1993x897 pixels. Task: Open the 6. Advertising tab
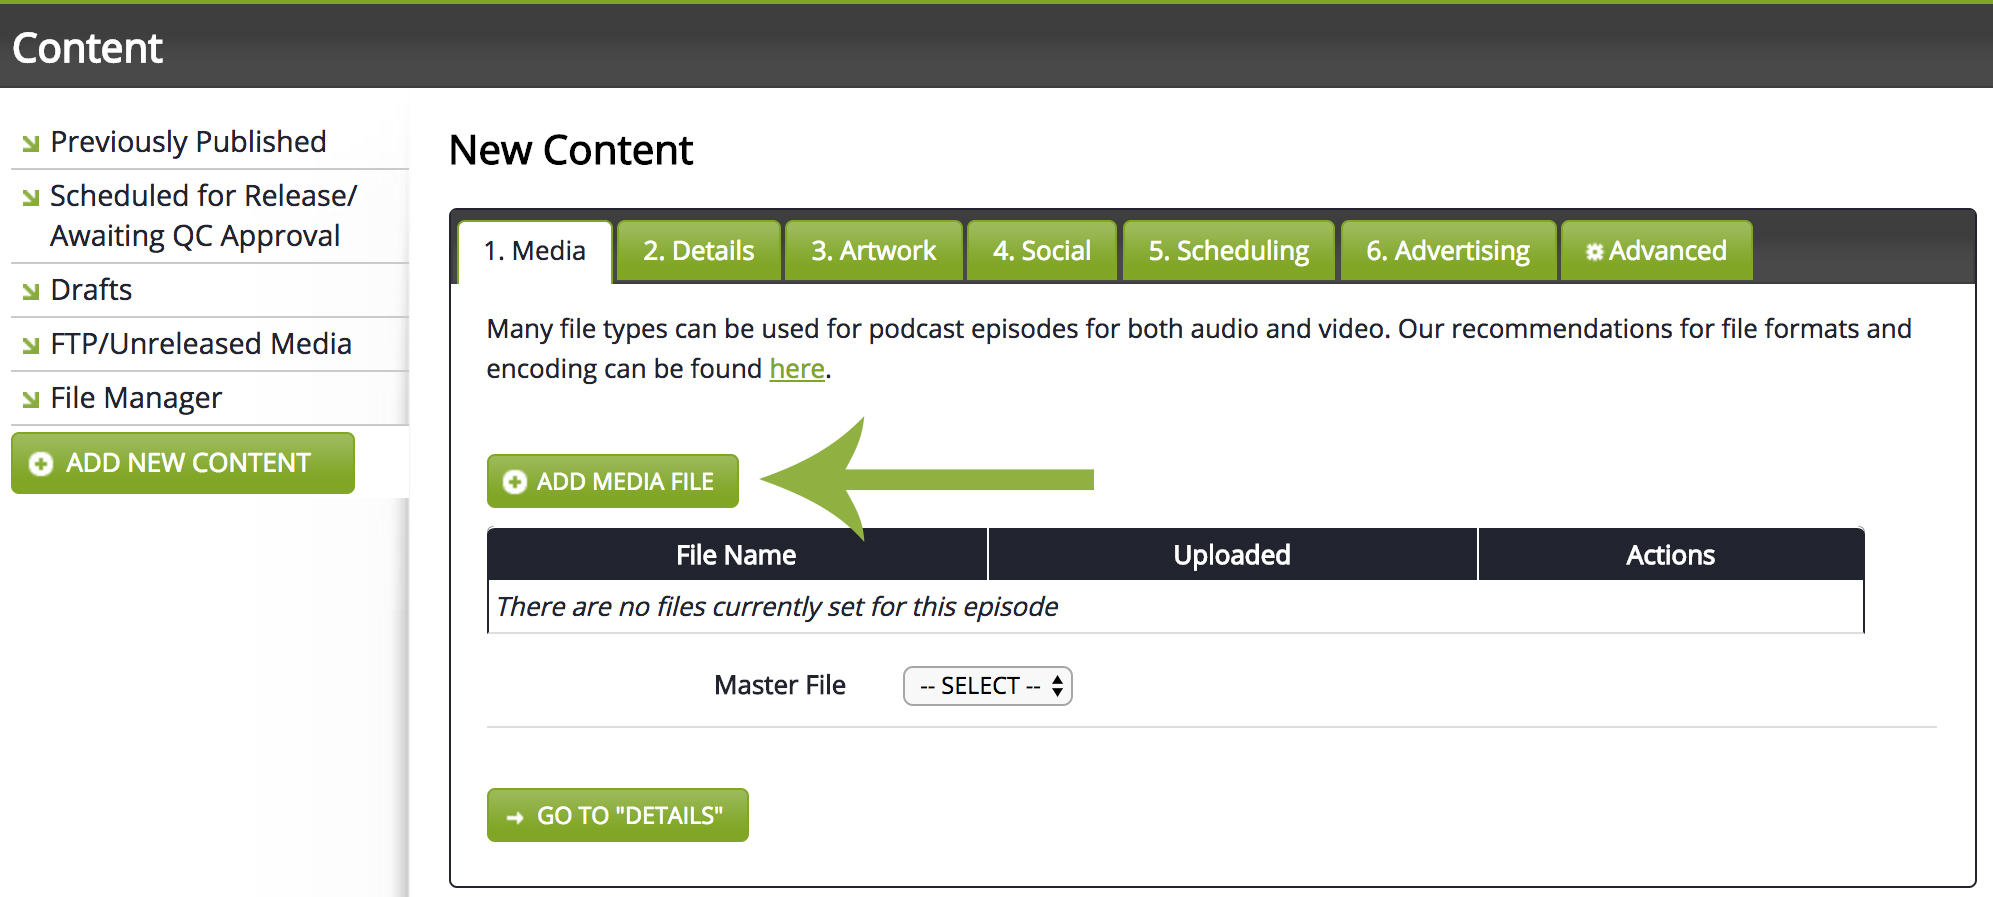(x=1447, y=251)
